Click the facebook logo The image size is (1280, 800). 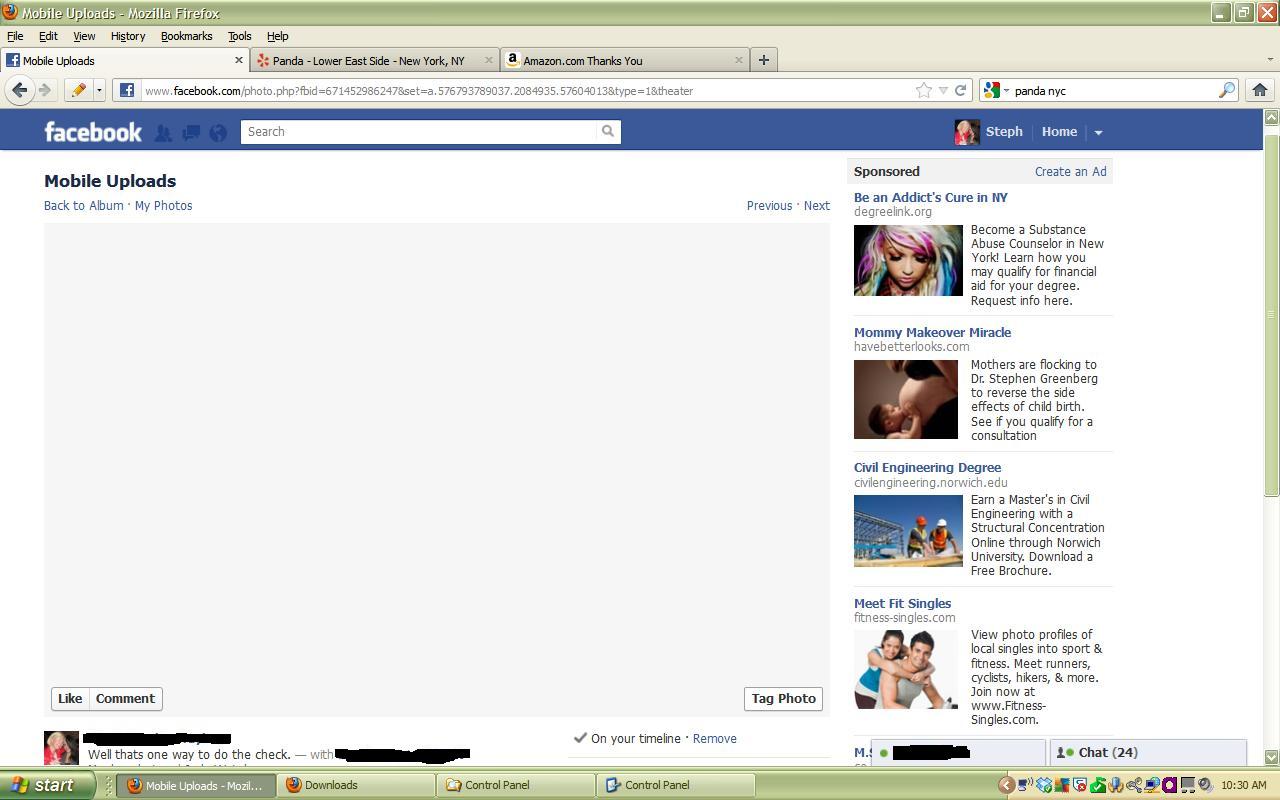(x=93, y=132)
